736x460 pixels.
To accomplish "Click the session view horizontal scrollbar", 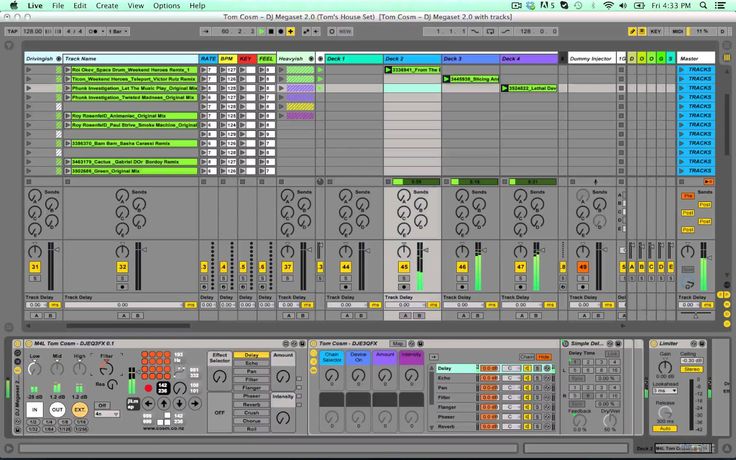I will (x=128, y=325).
